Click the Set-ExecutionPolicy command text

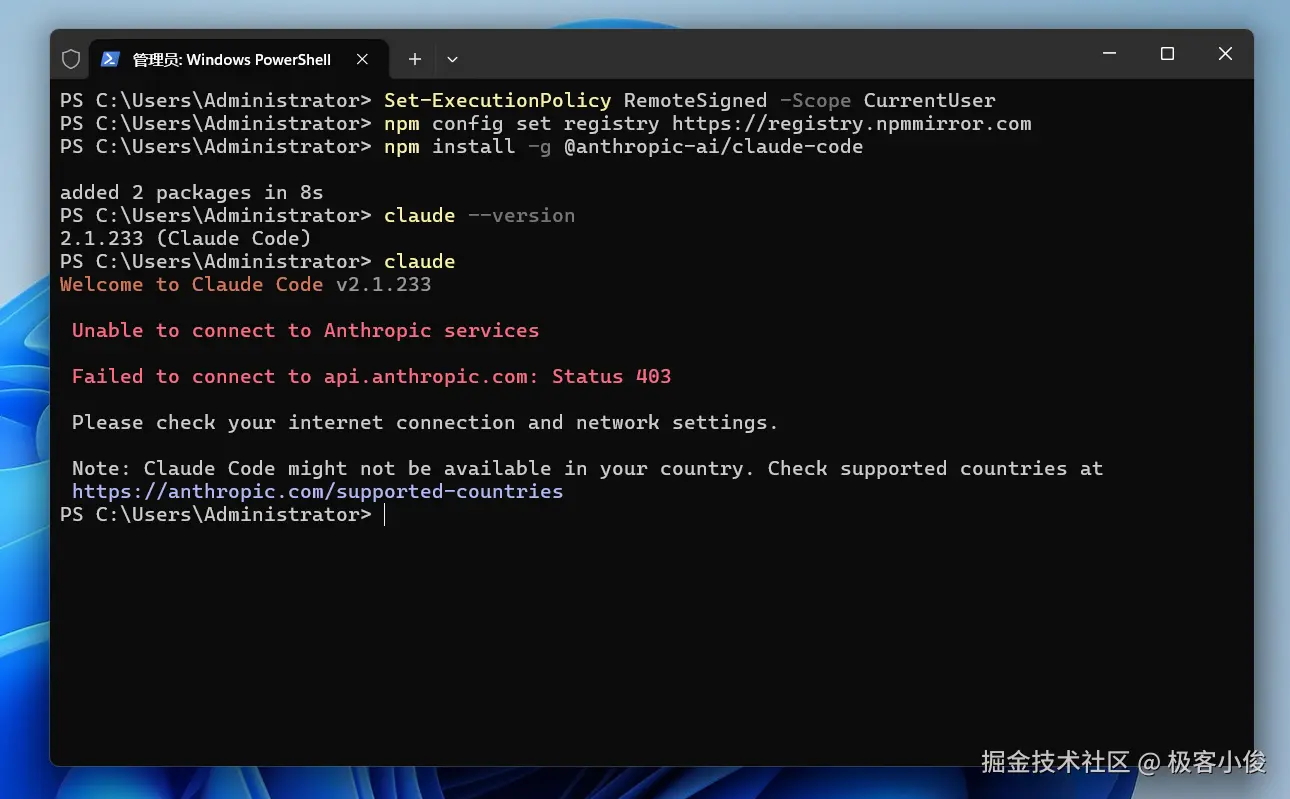pos(497,100)
